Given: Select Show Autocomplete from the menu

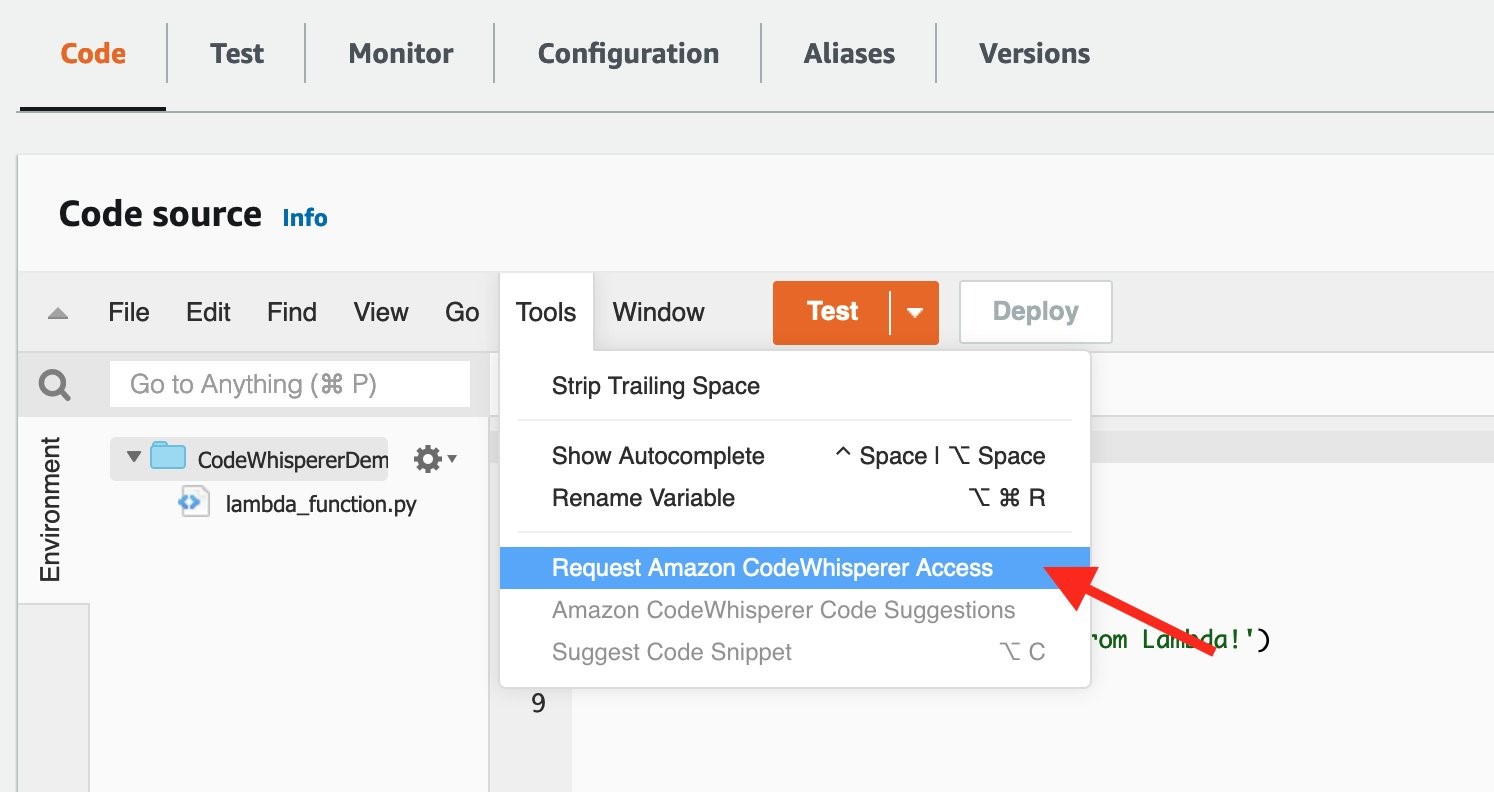Looking at the screenshot, I should point(658,456).
